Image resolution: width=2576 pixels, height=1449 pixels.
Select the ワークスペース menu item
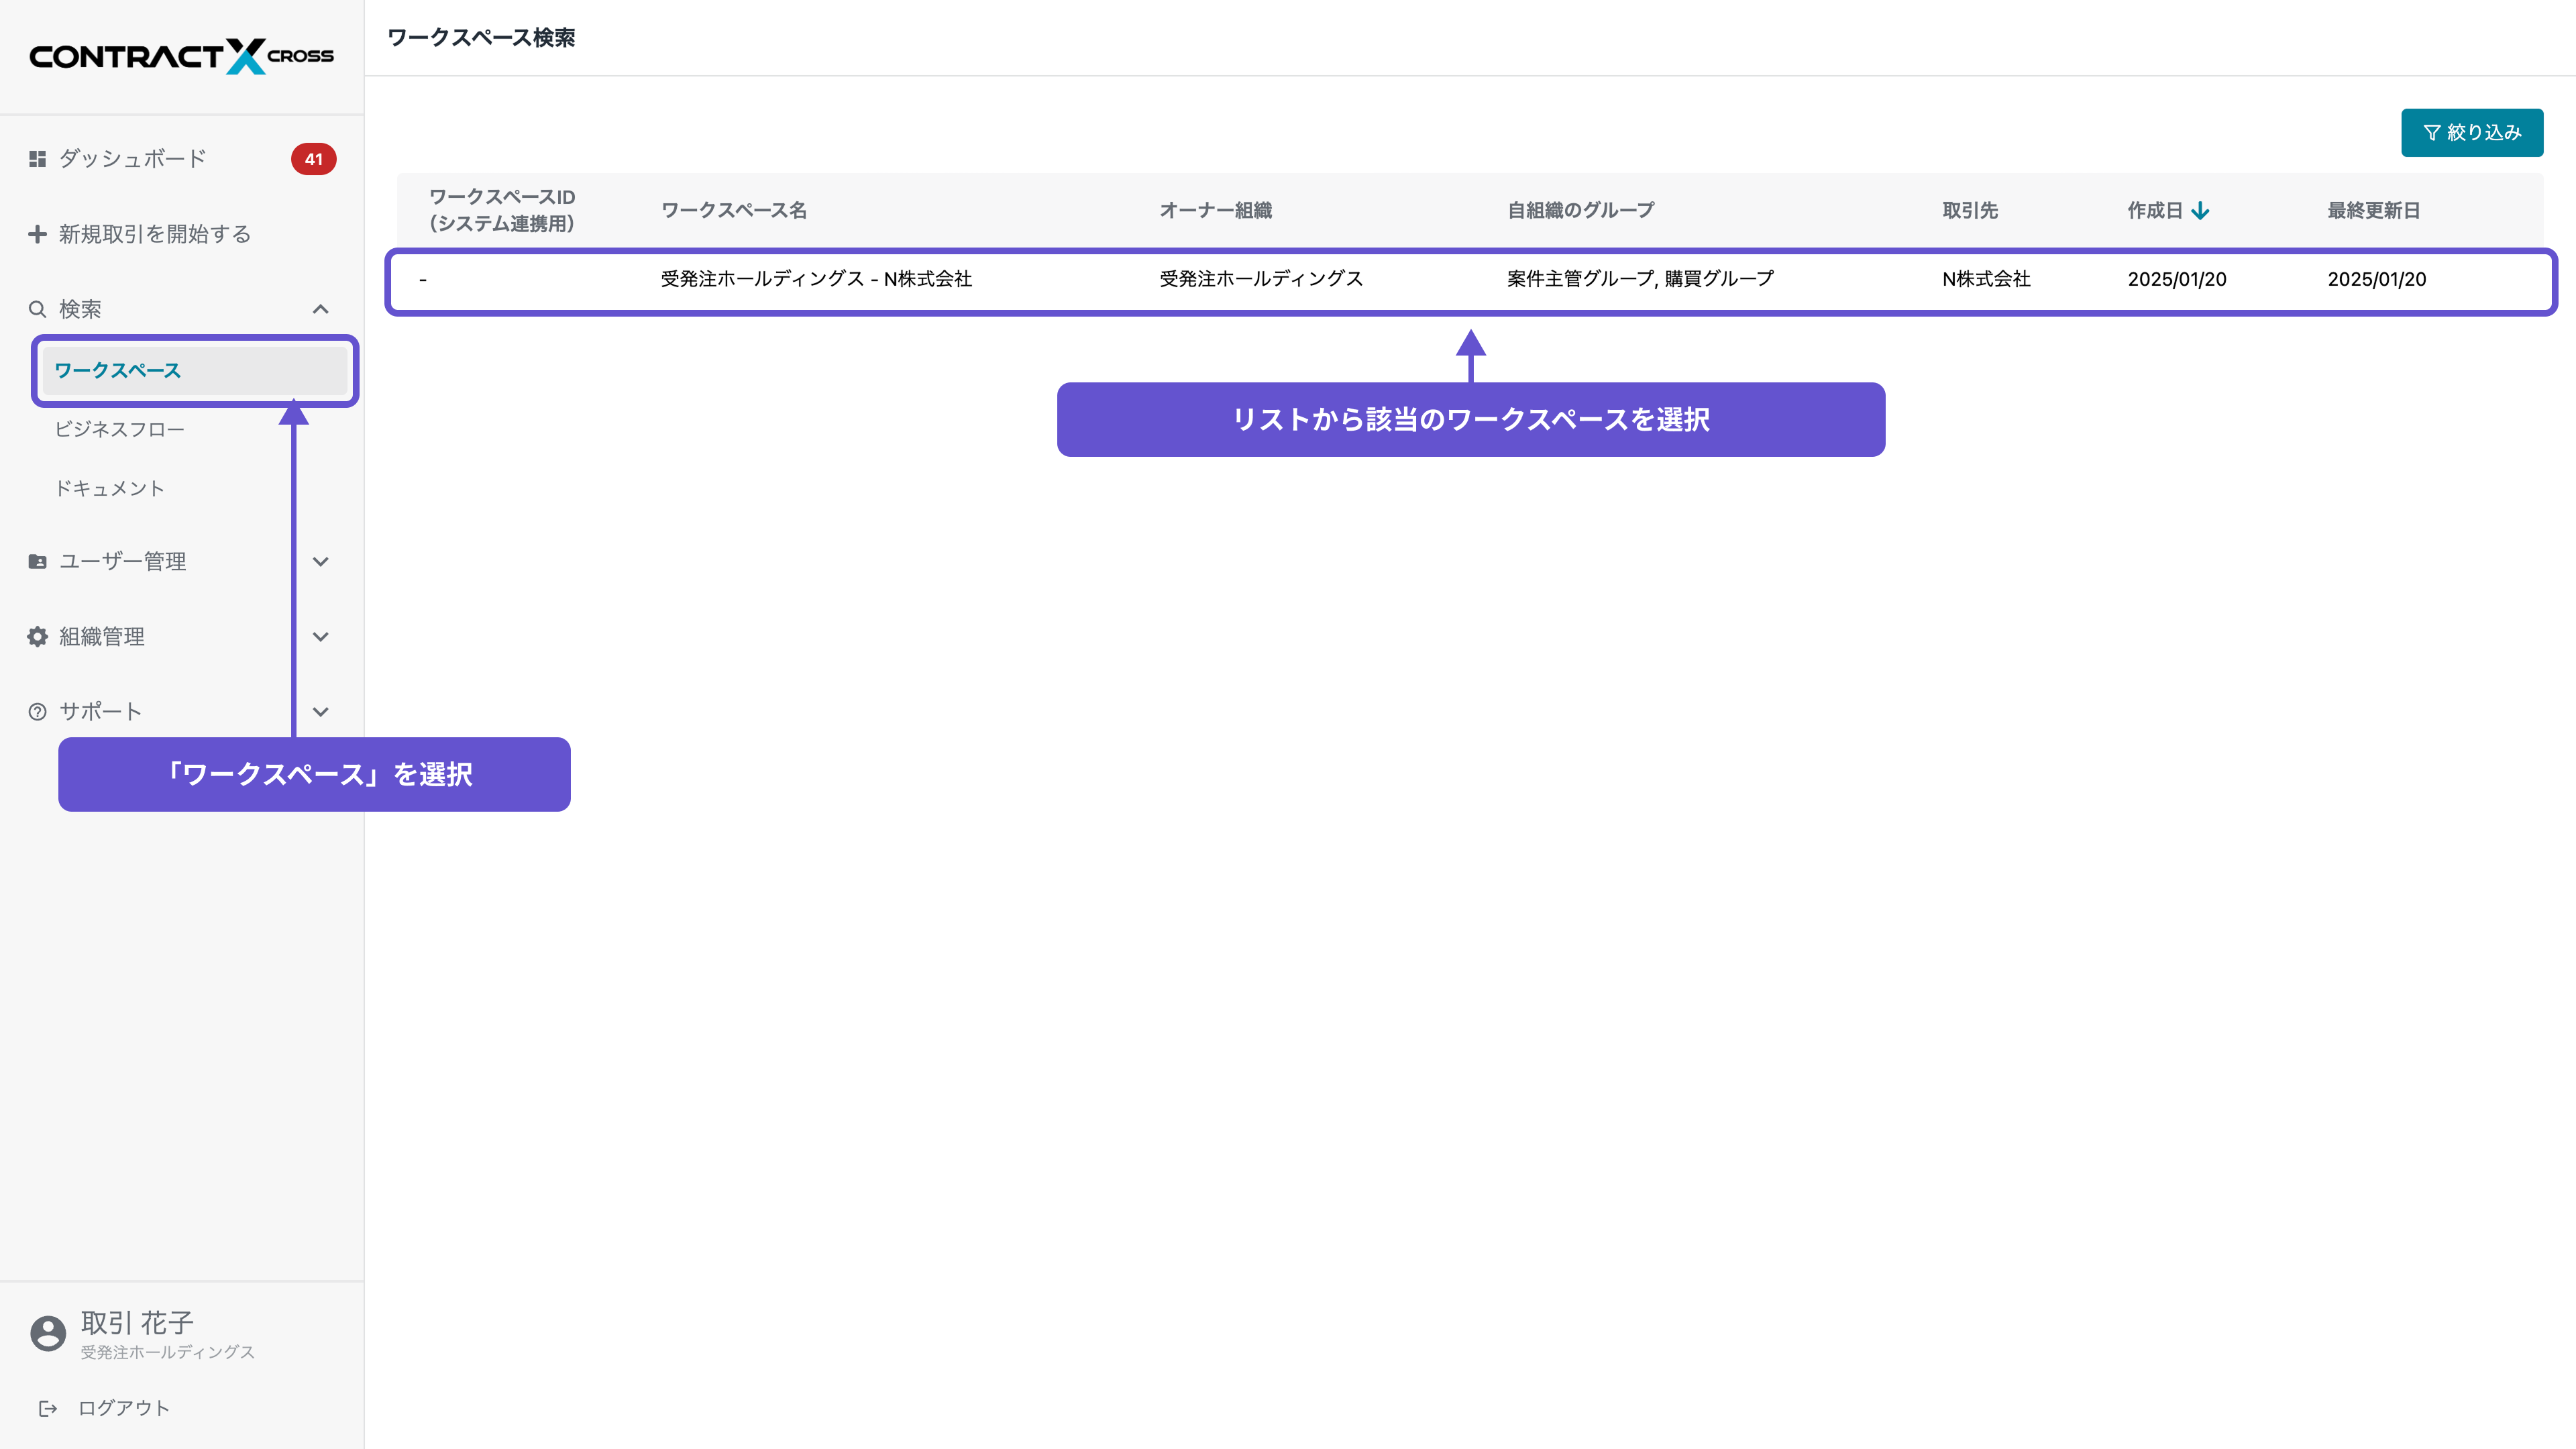(x=118, y=371)
